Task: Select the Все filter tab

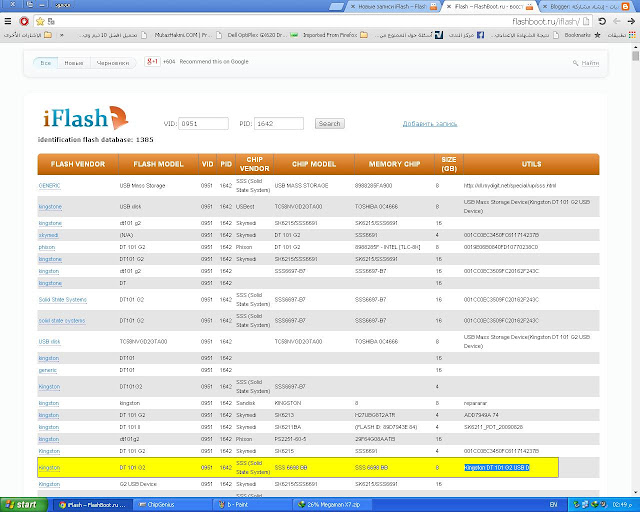Action: tap(46, 63)
